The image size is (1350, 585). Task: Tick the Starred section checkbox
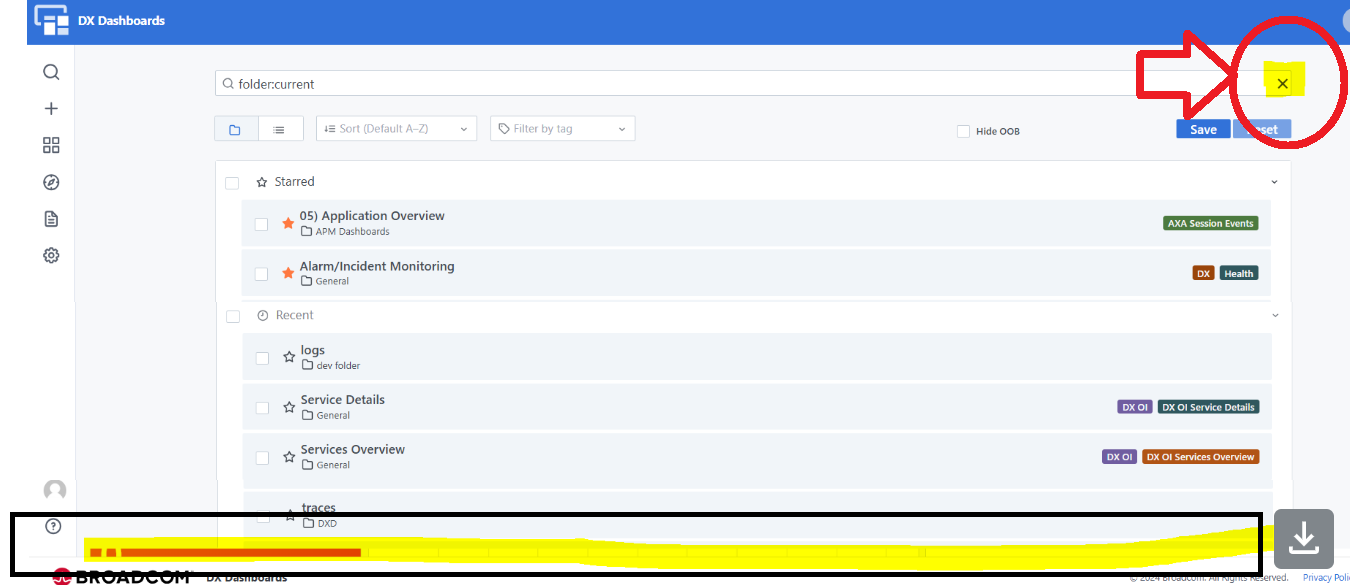[x=232, y=183]
